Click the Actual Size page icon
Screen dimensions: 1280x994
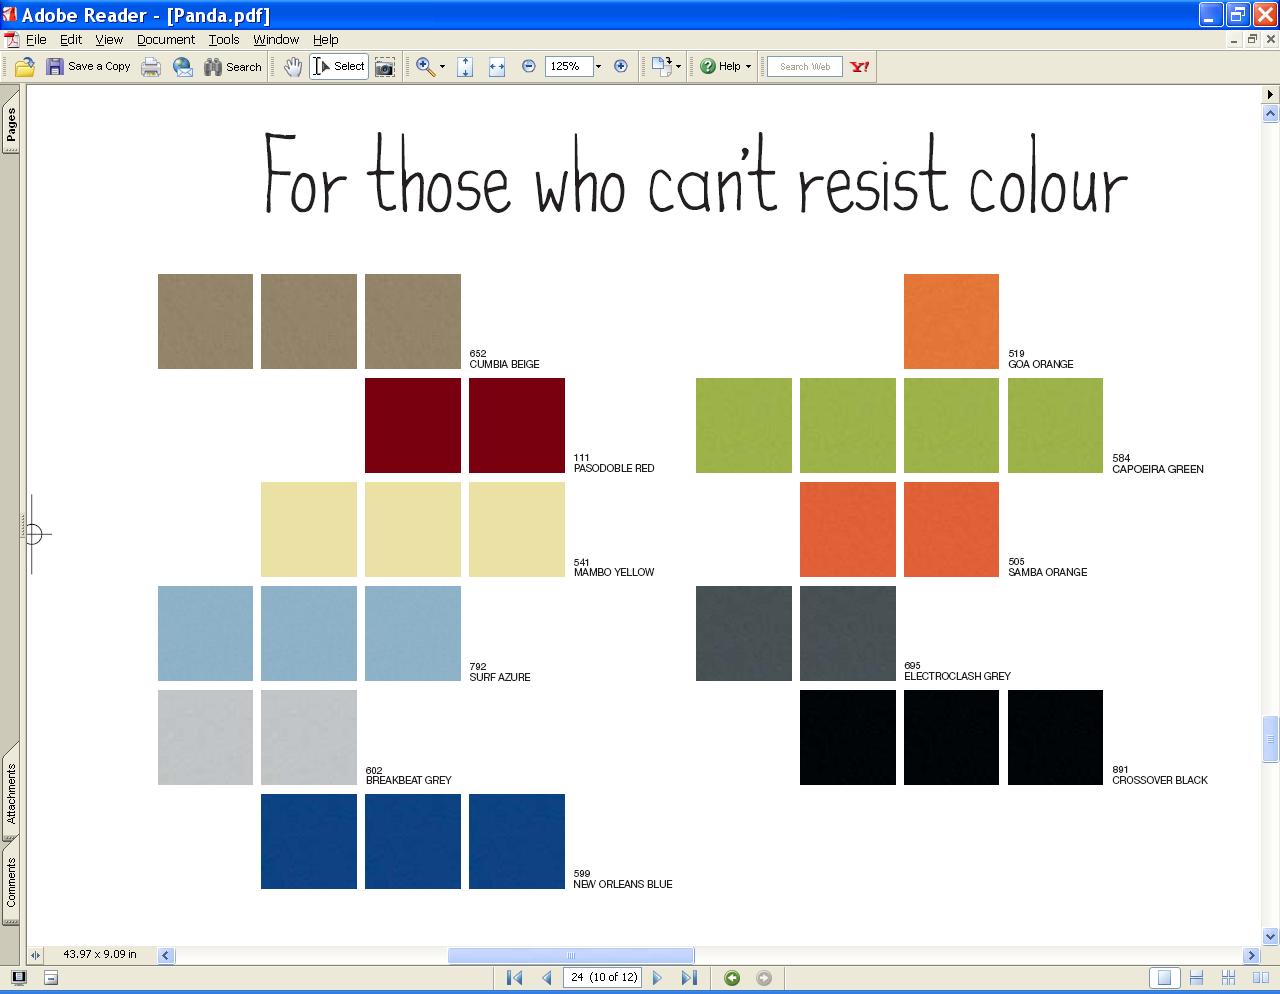tap(465, 67)
